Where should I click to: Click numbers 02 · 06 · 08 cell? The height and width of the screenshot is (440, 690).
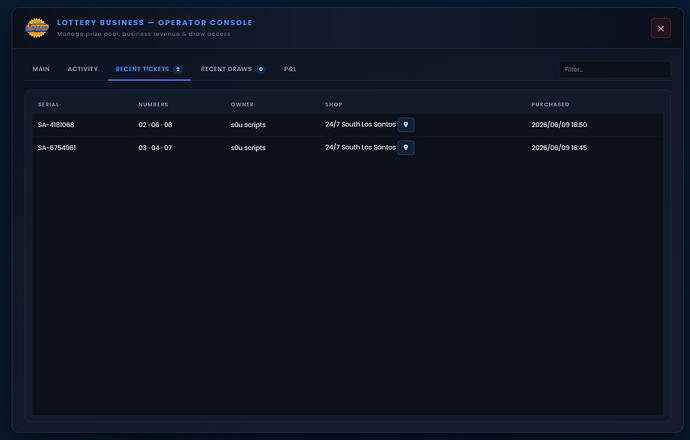[155, 125]
